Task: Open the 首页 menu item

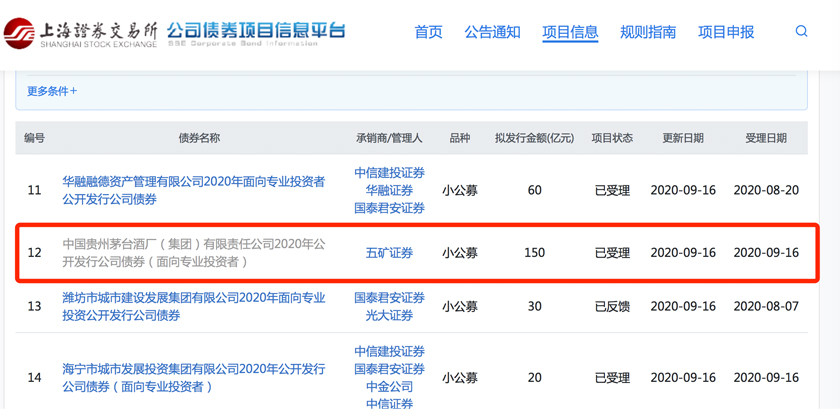Action: click(429, 32)
